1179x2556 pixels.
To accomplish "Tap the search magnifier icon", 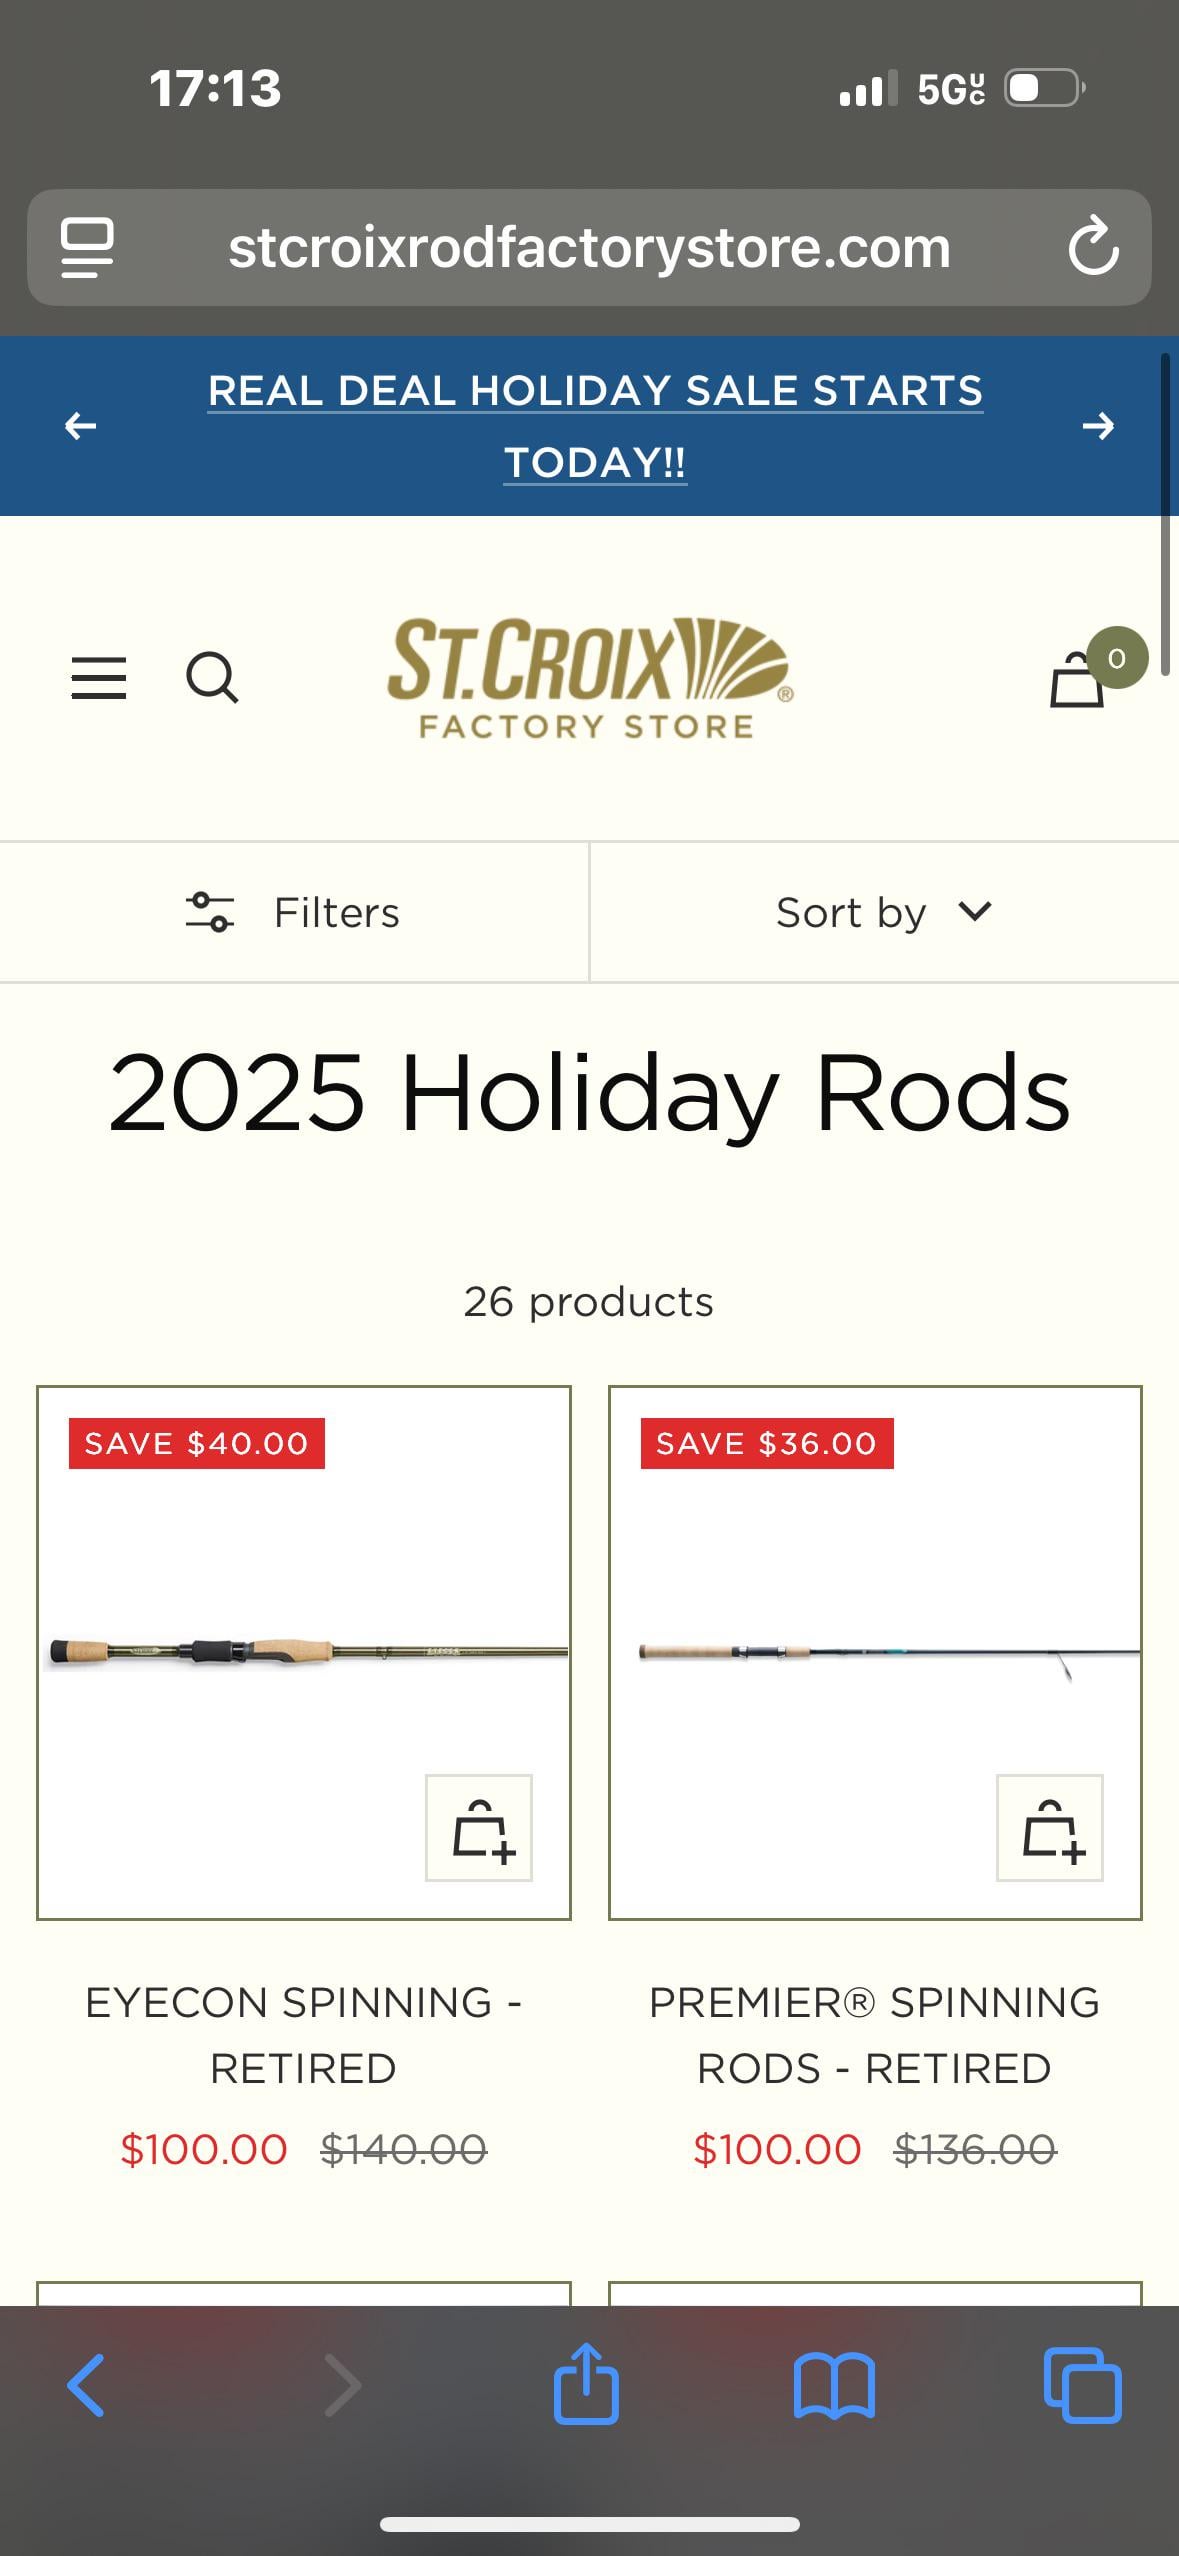I will point(212,678).
